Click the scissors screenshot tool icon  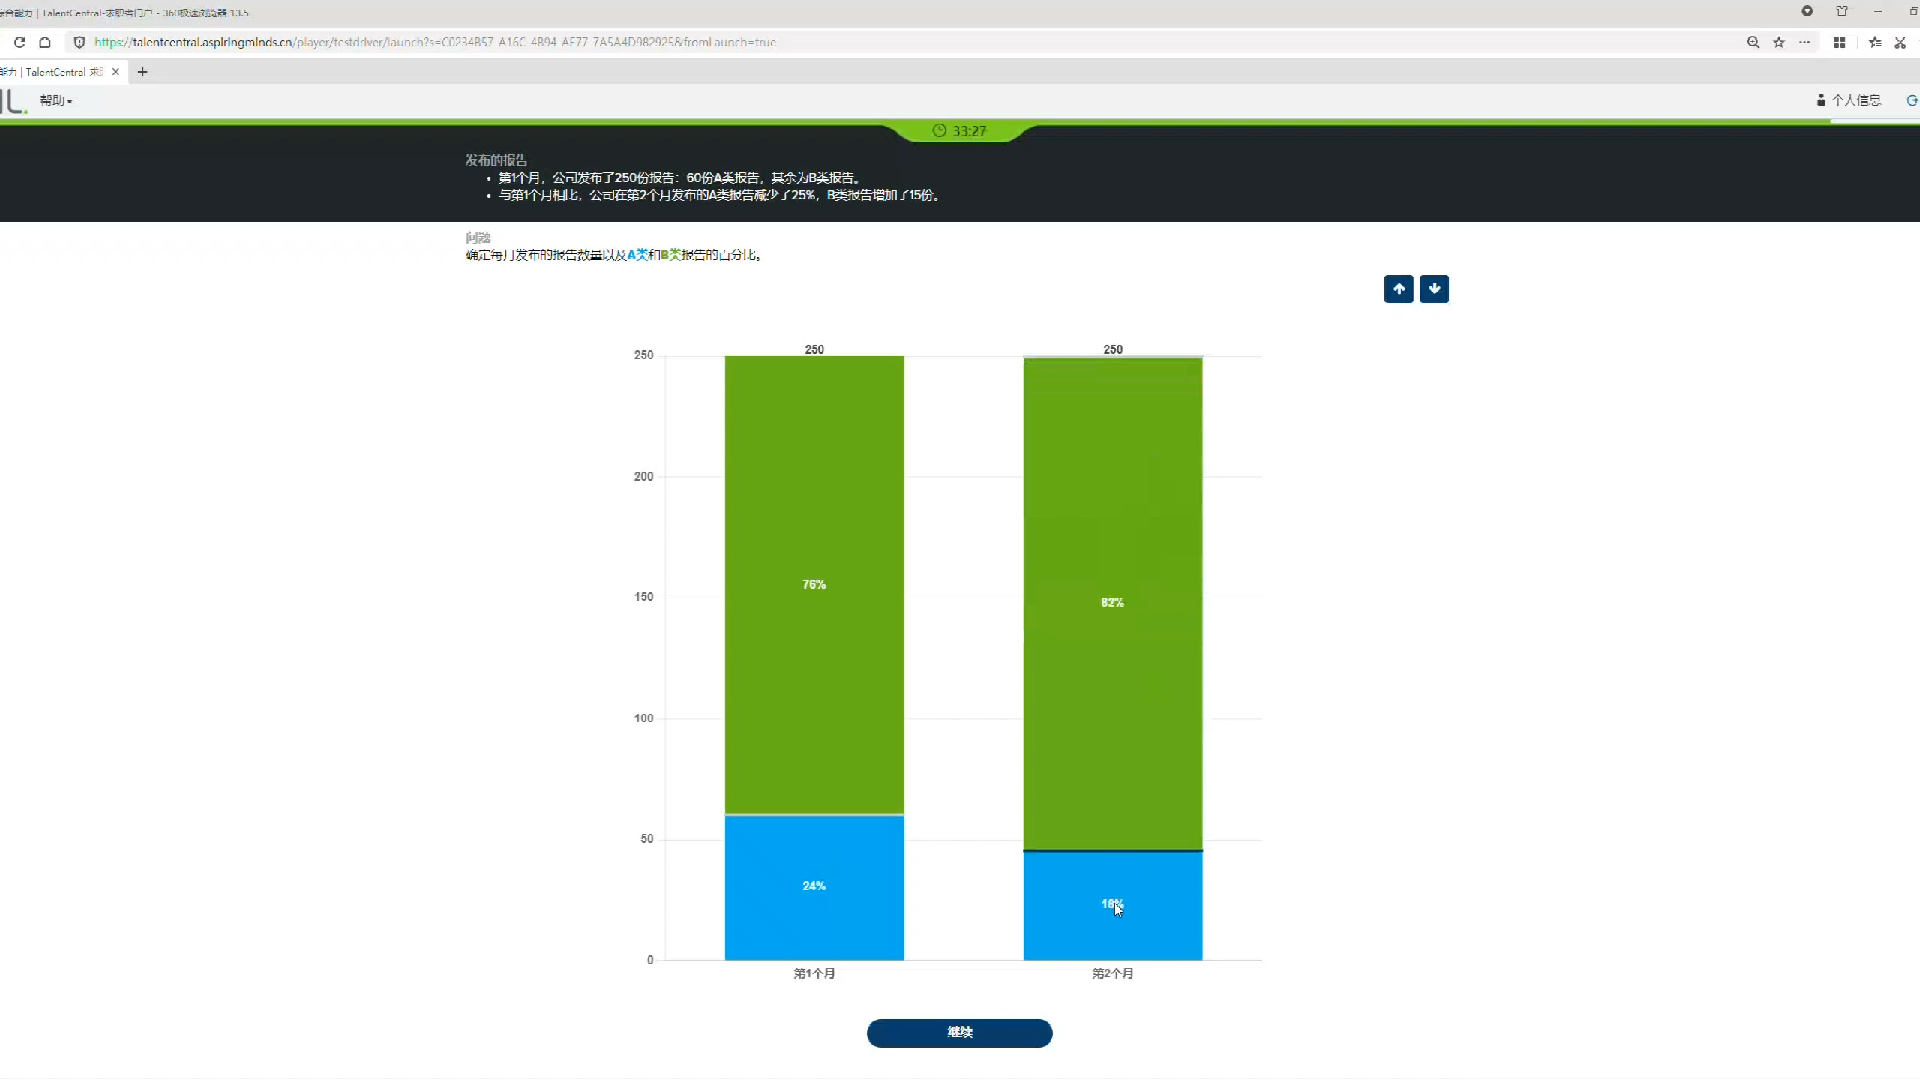pyautogui.click(x=1900, y=42)
